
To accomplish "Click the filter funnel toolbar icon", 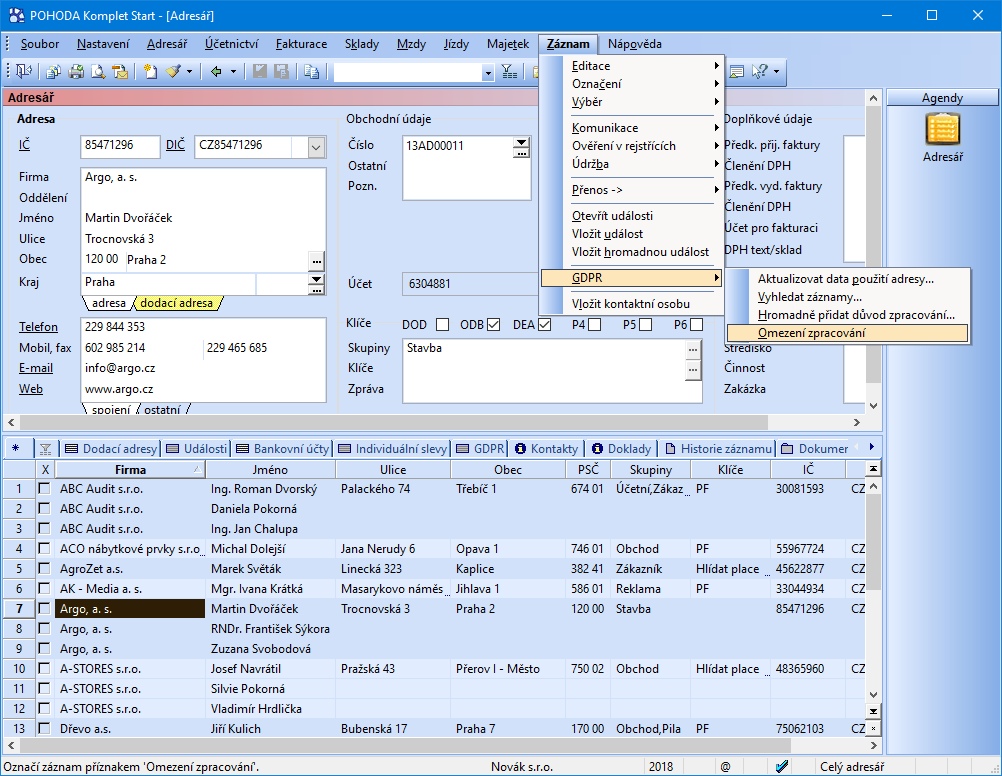I will click(x=509, y=72).
